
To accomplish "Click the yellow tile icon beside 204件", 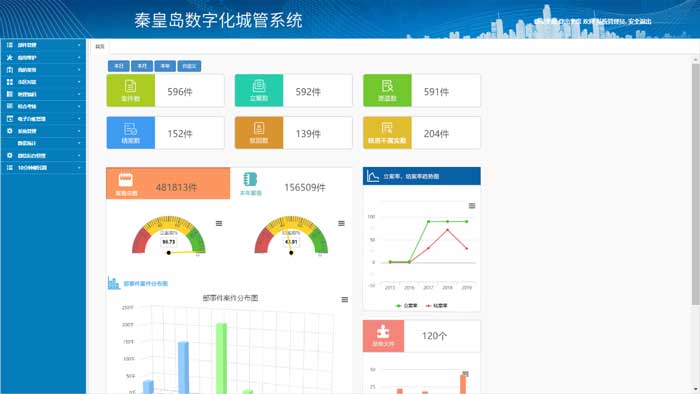I will 387,129.
